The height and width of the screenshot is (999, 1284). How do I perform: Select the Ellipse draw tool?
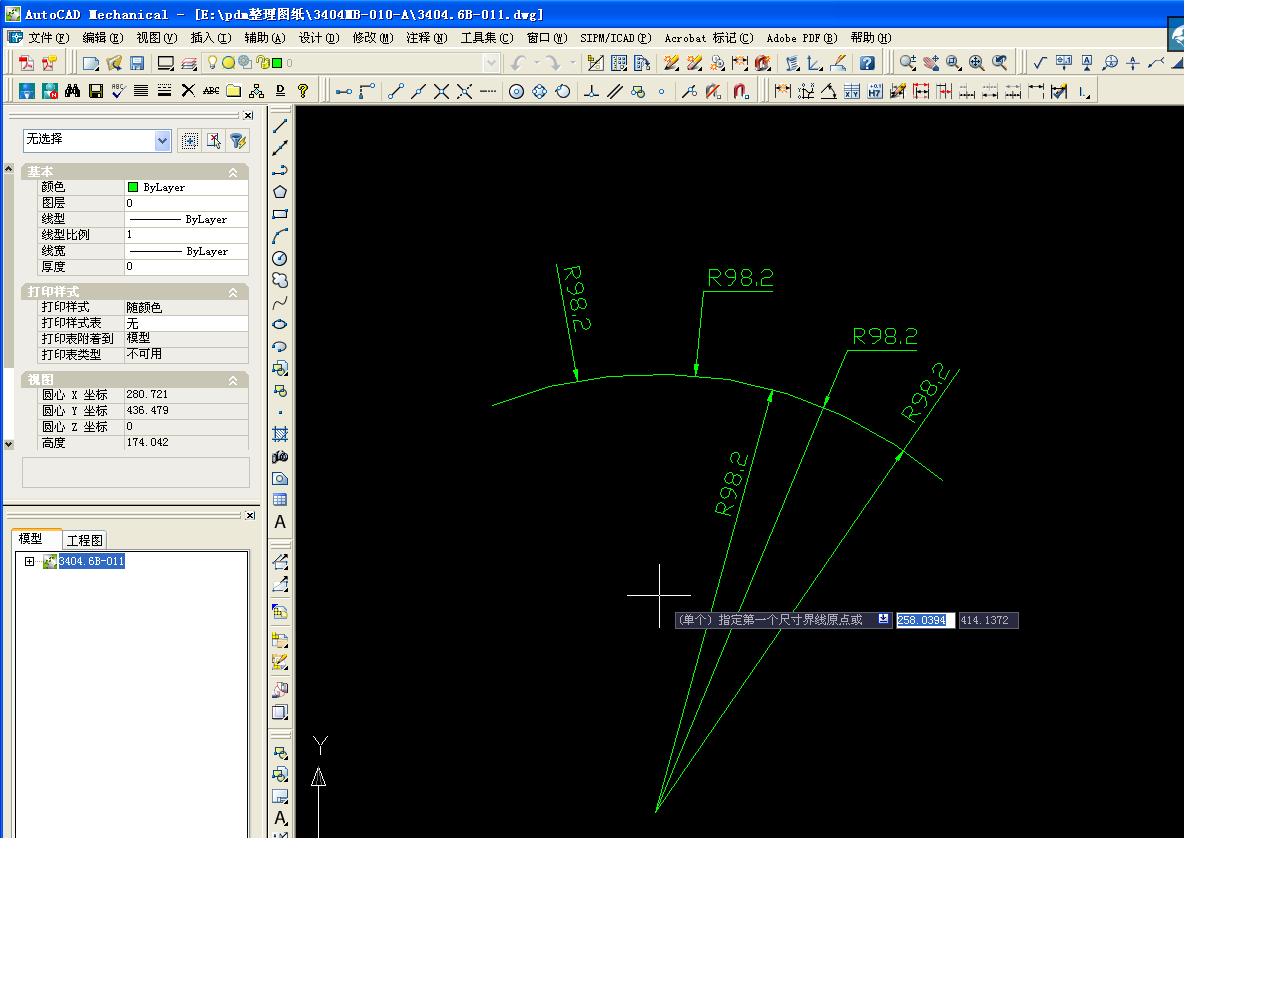click(280, 324)
